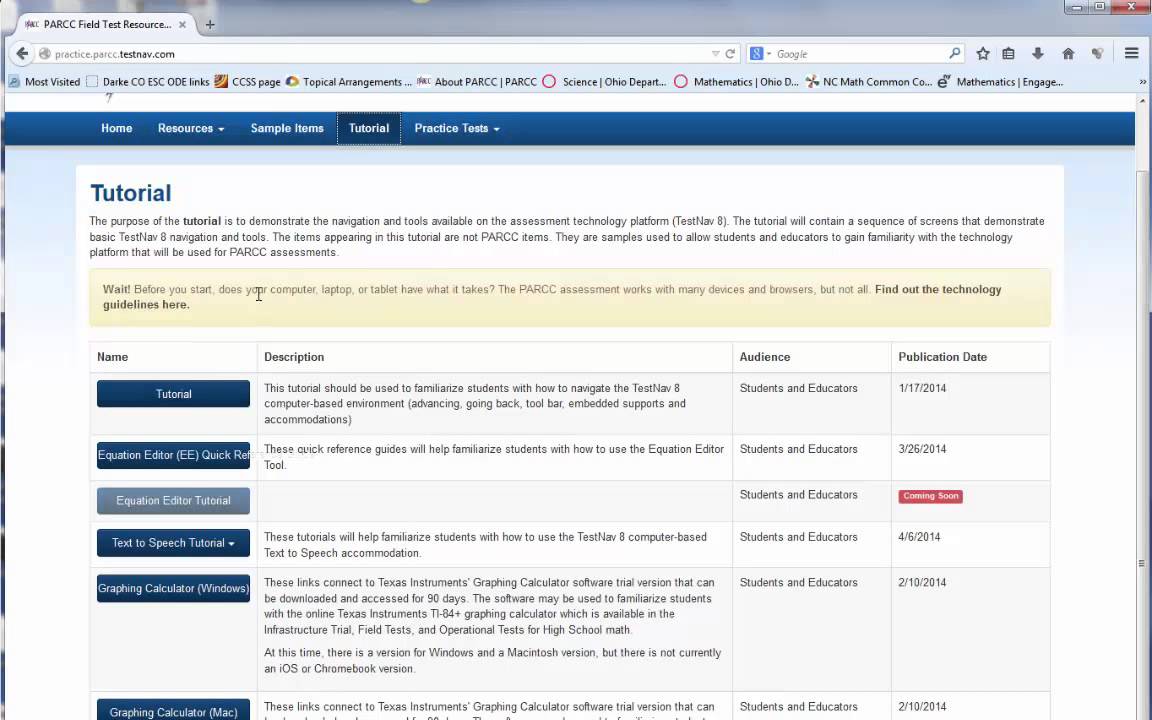This screenshot has width=1152, height=720.
Task: Open the CCSS page bookmark
Action: [248, 82]
